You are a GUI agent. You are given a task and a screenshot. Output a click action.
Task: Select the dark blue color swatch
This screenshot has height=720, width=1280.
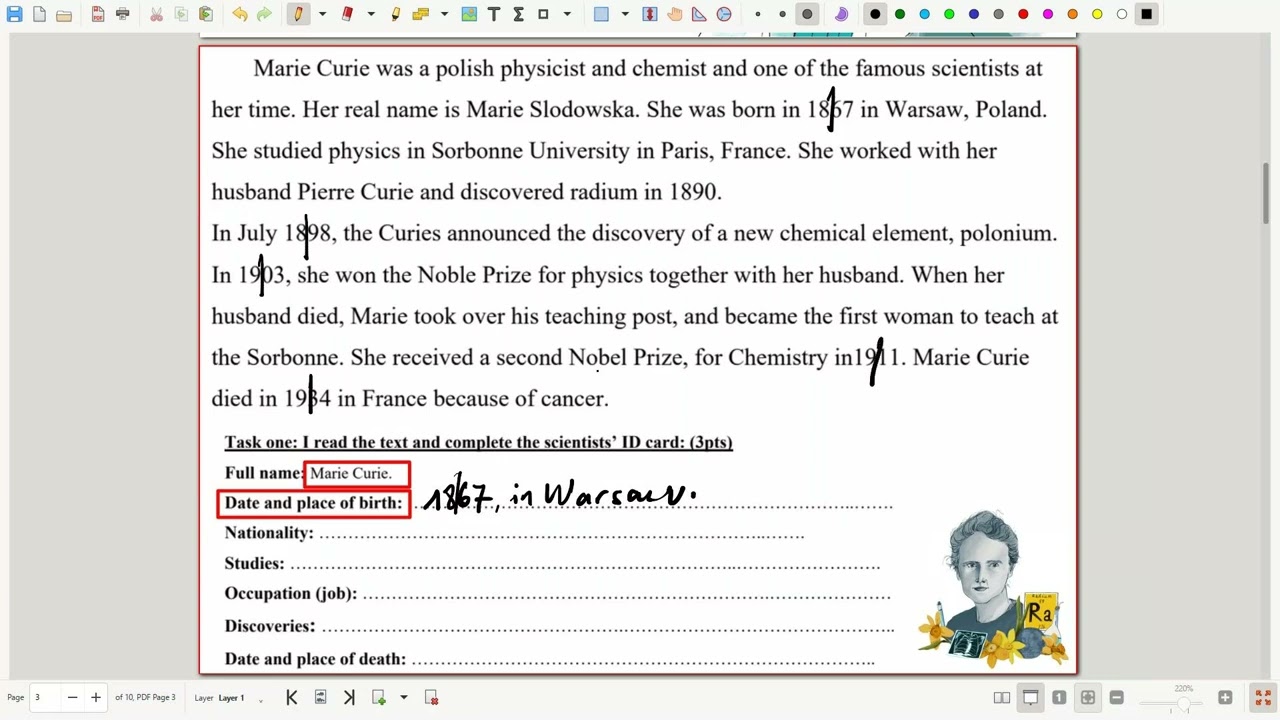click(974, 14)
